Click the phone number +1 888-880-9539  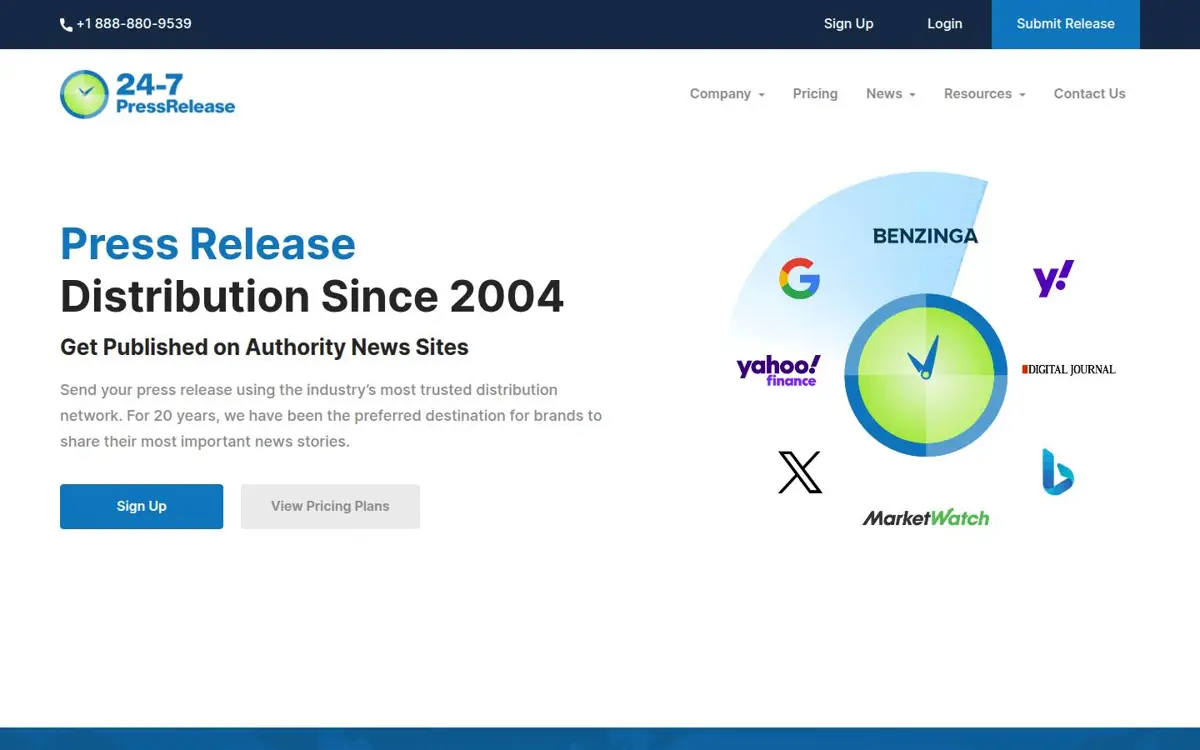click(134, 24)
